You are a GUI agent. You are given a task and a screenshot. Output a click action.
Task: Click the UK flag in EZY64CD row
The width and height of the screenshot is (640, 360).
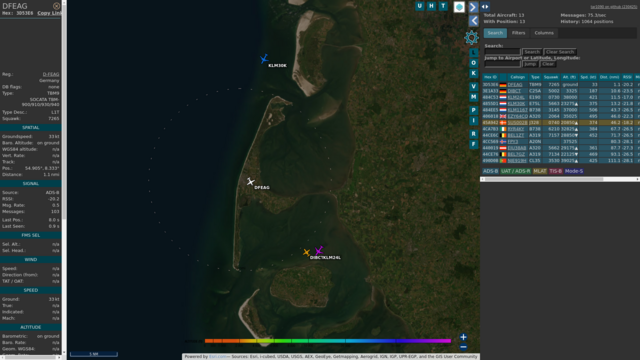(503, 116)
